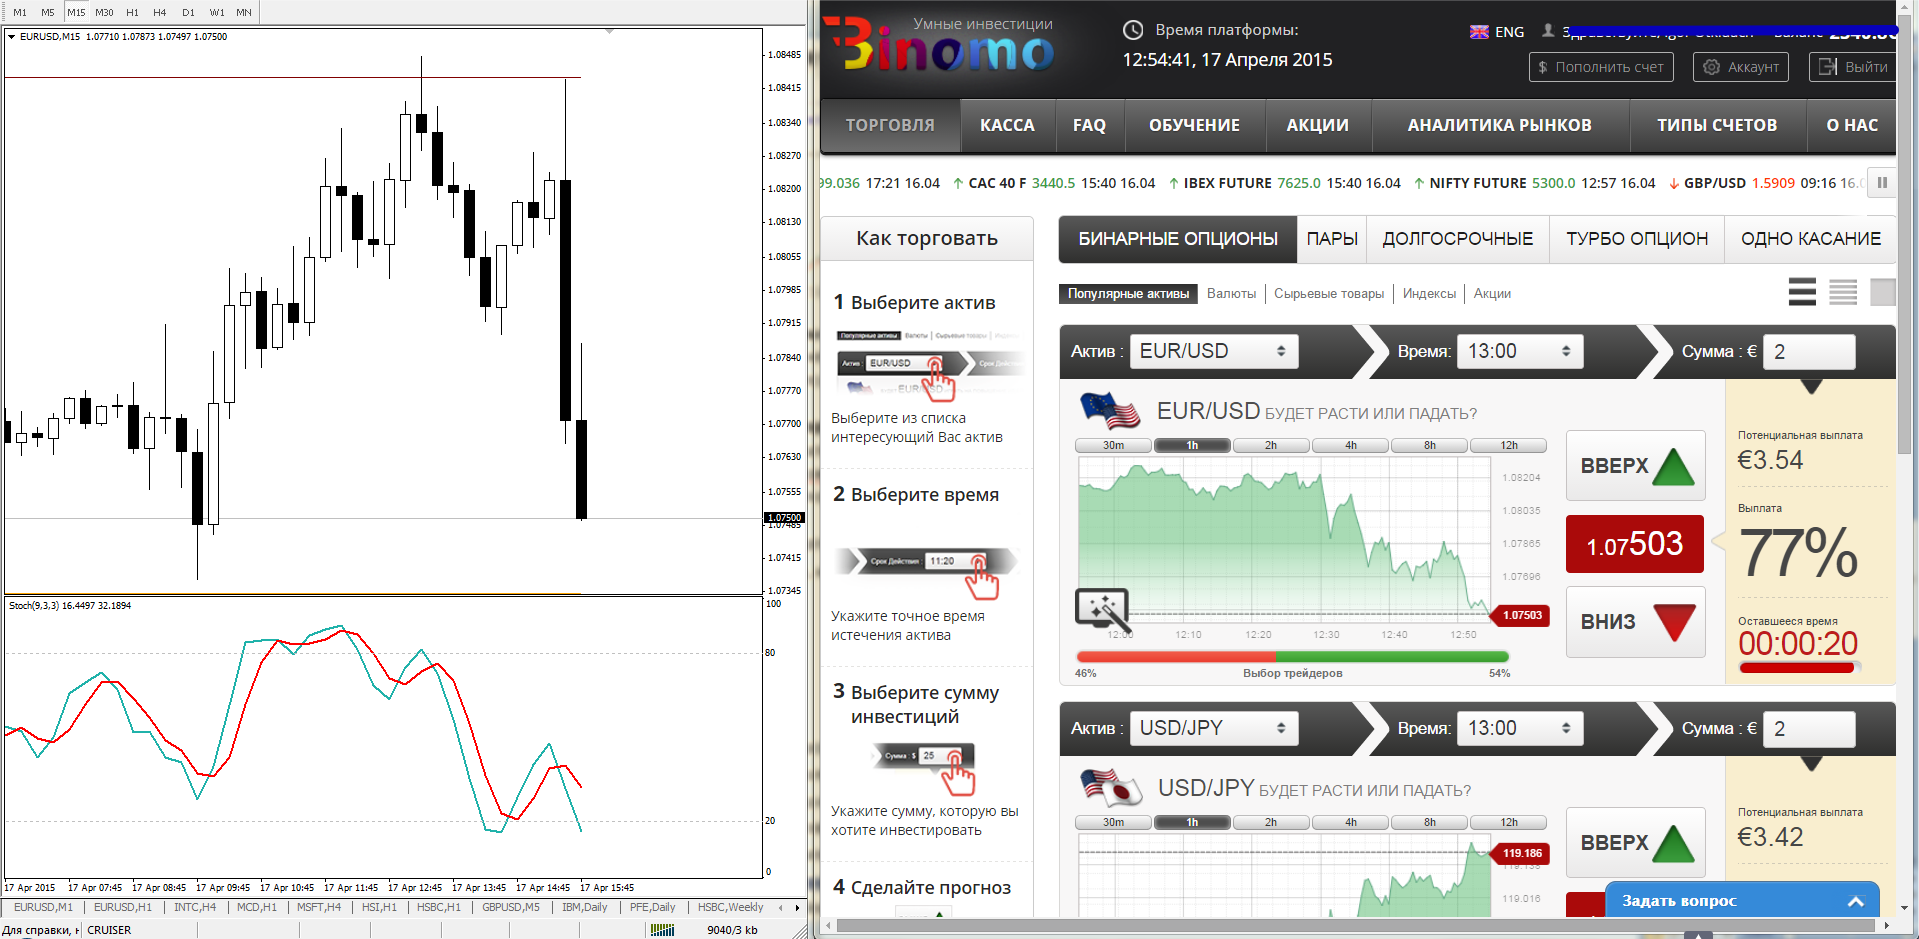Open the EUR/USD asset dropdown
Screen dimensions: 1919x939
click(x=1213, y=351)
